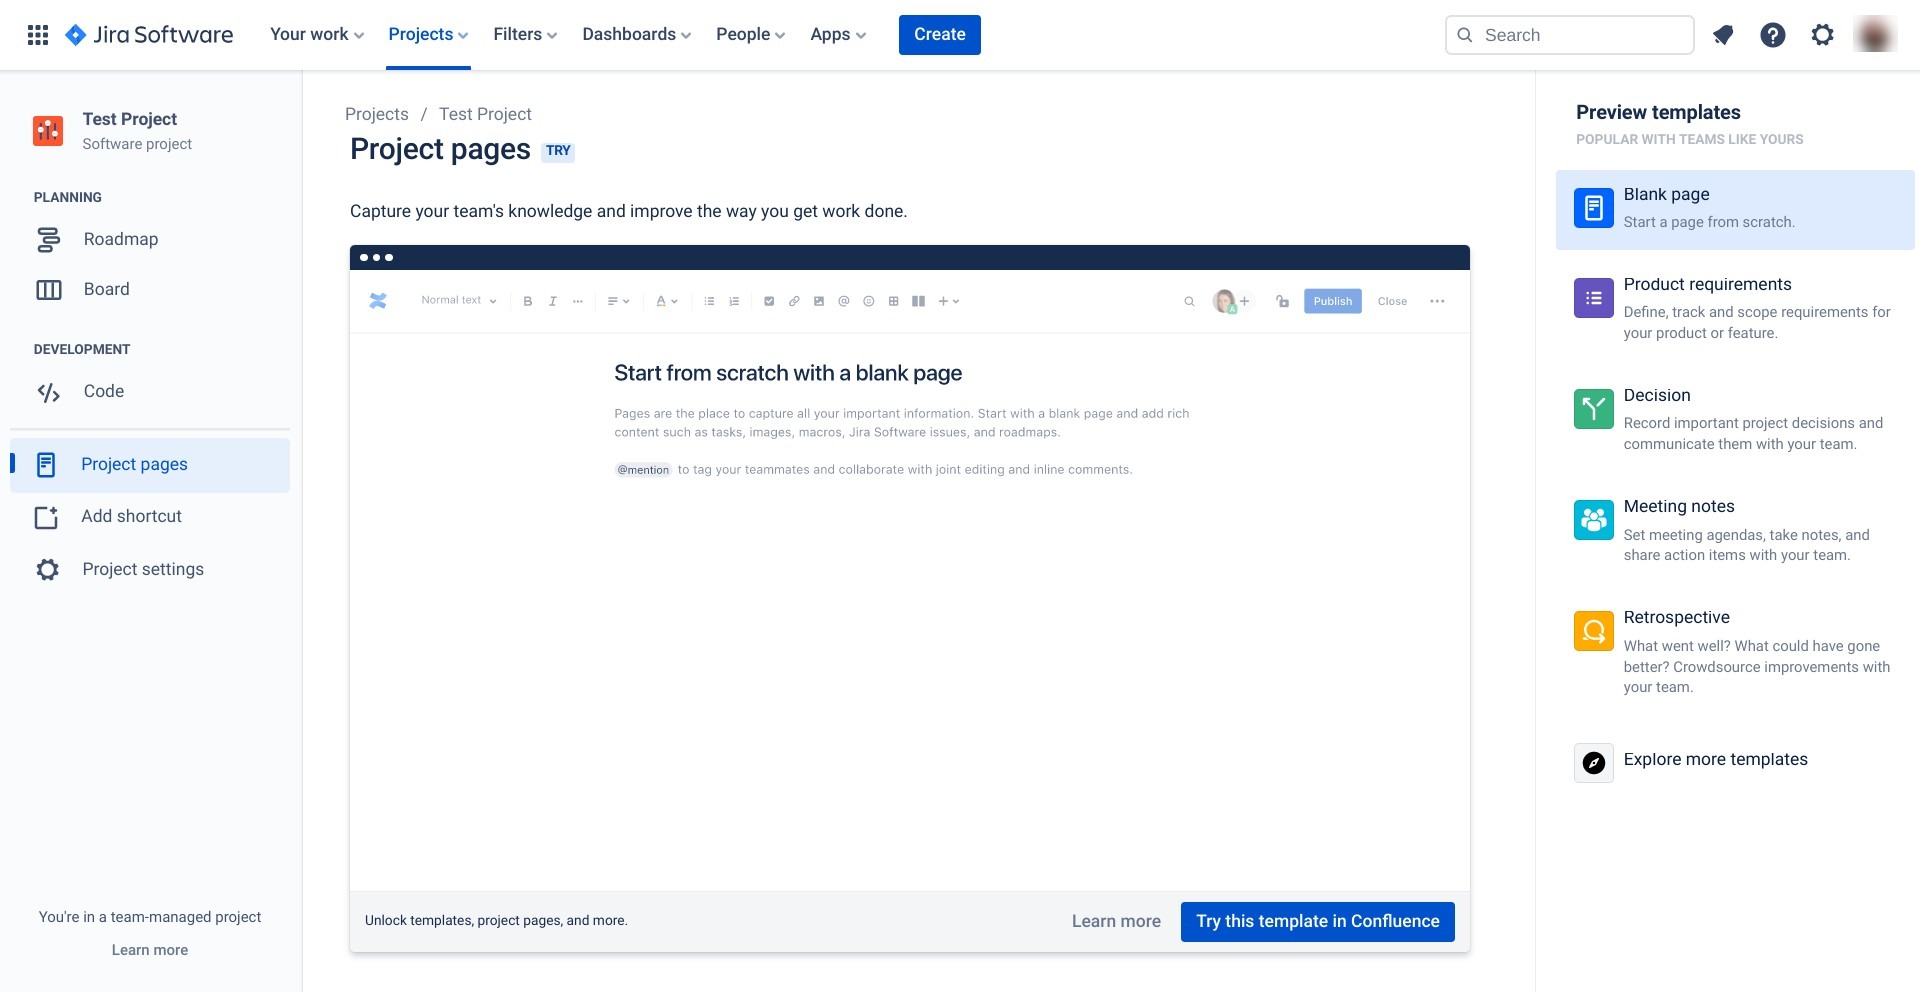Image resolution: width=1920 pixels, height=992 pixels.
Task: Select the Product requirements template text
Action: [1708, 284]
